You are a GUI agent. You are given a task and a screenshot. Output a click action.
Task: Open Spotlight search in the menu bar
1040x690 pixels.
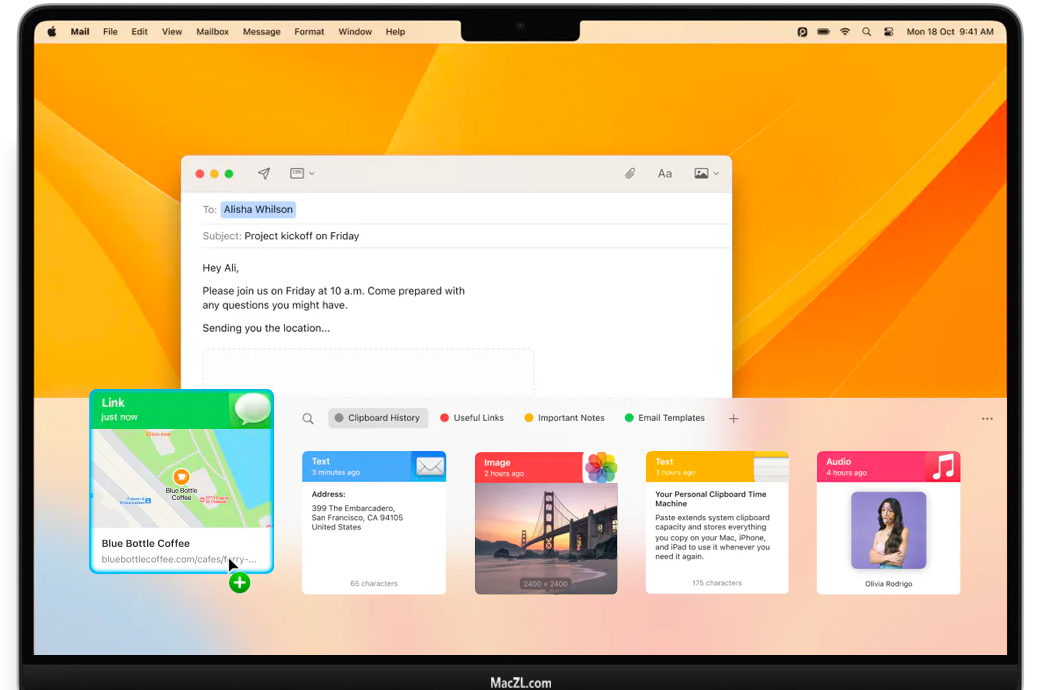[x=866, y=31]
